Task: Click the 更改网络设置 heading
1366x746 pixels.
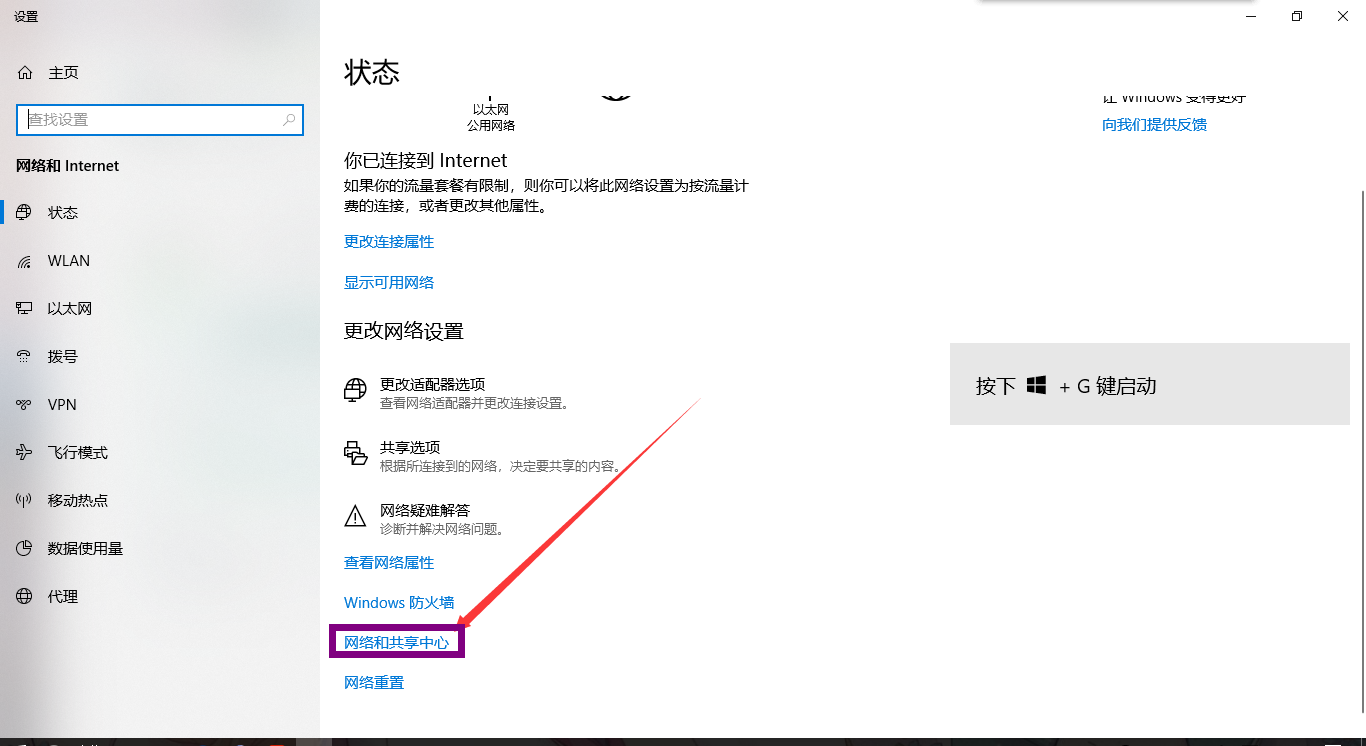Action: tap(404, 331)
